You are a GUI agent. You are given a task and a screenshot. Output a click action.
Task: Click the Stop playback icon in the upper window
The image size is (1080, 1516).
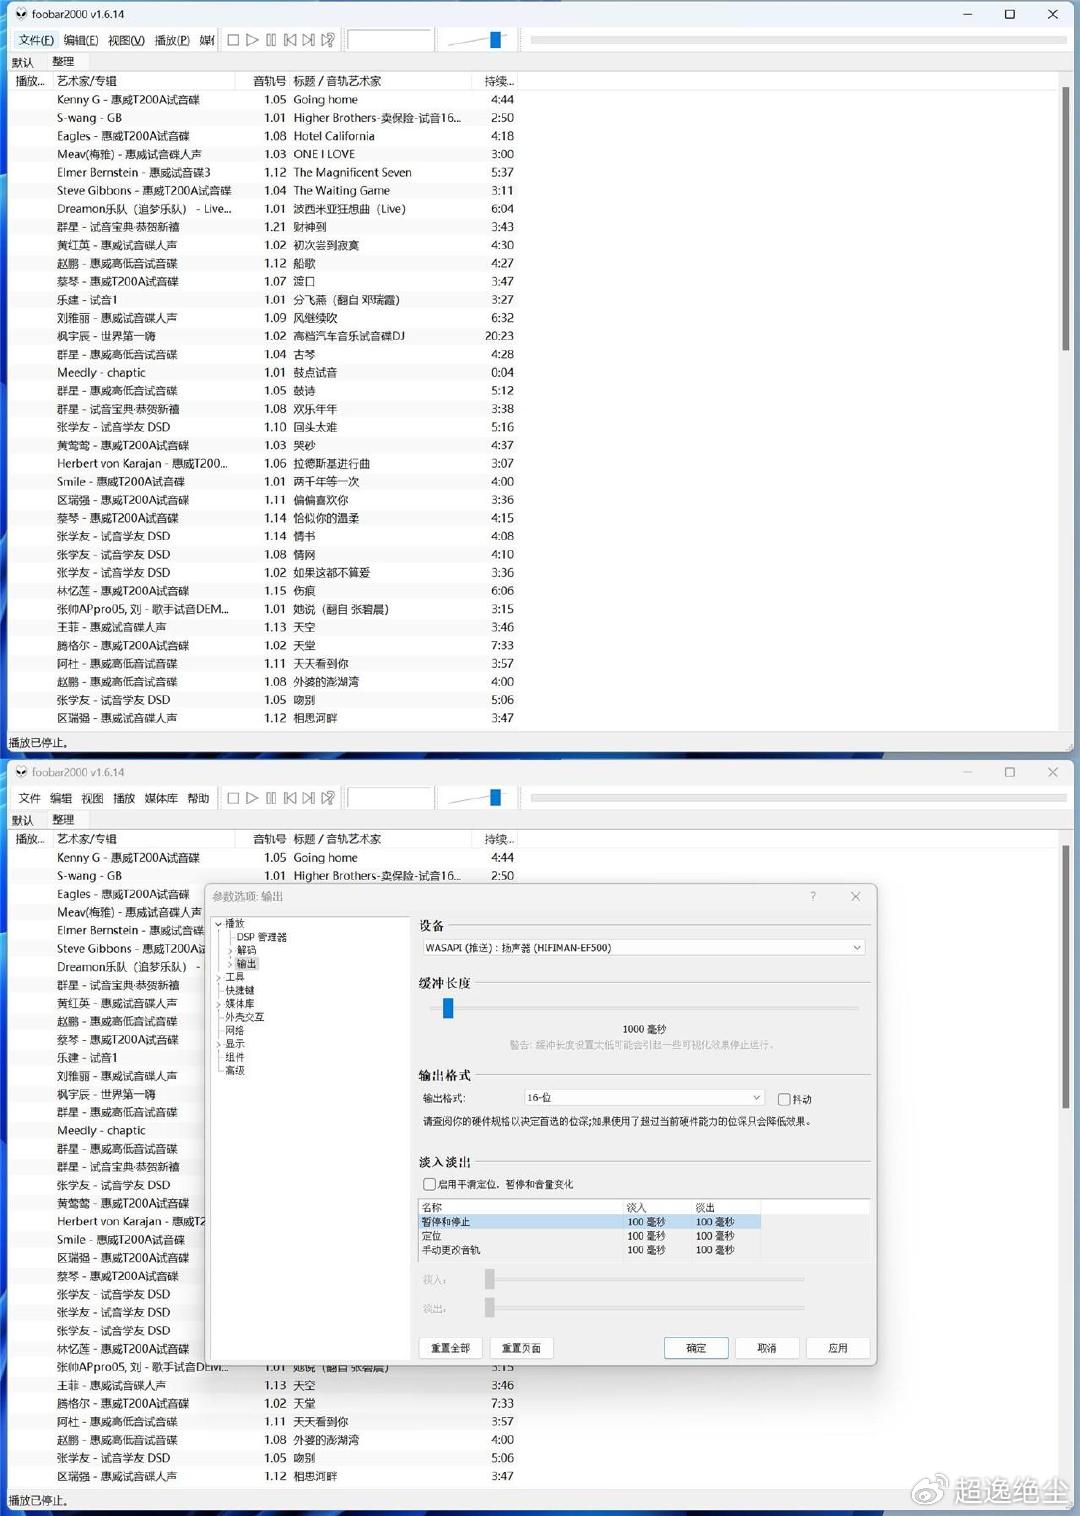pos(233,40)
